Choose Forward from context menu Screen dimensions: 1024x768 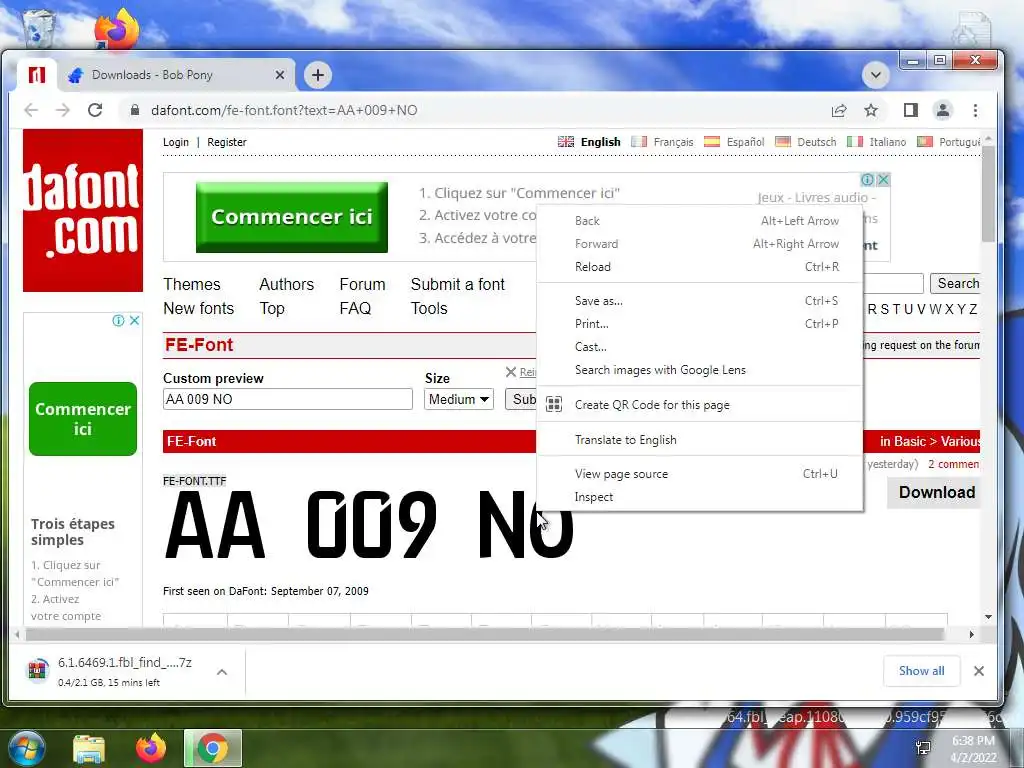699,244
